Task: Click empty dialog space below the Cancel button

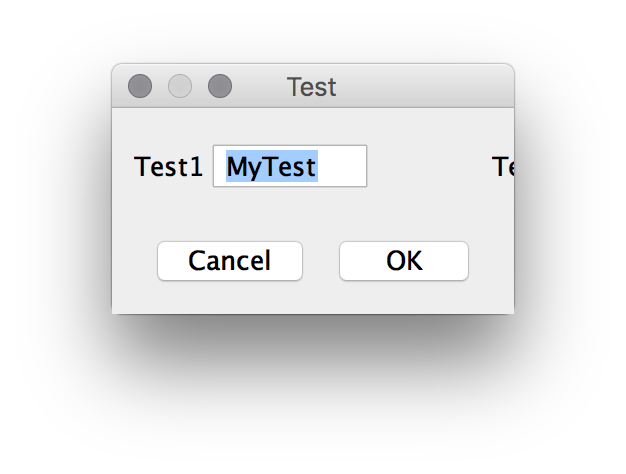Action: click(x=230, y=298)
